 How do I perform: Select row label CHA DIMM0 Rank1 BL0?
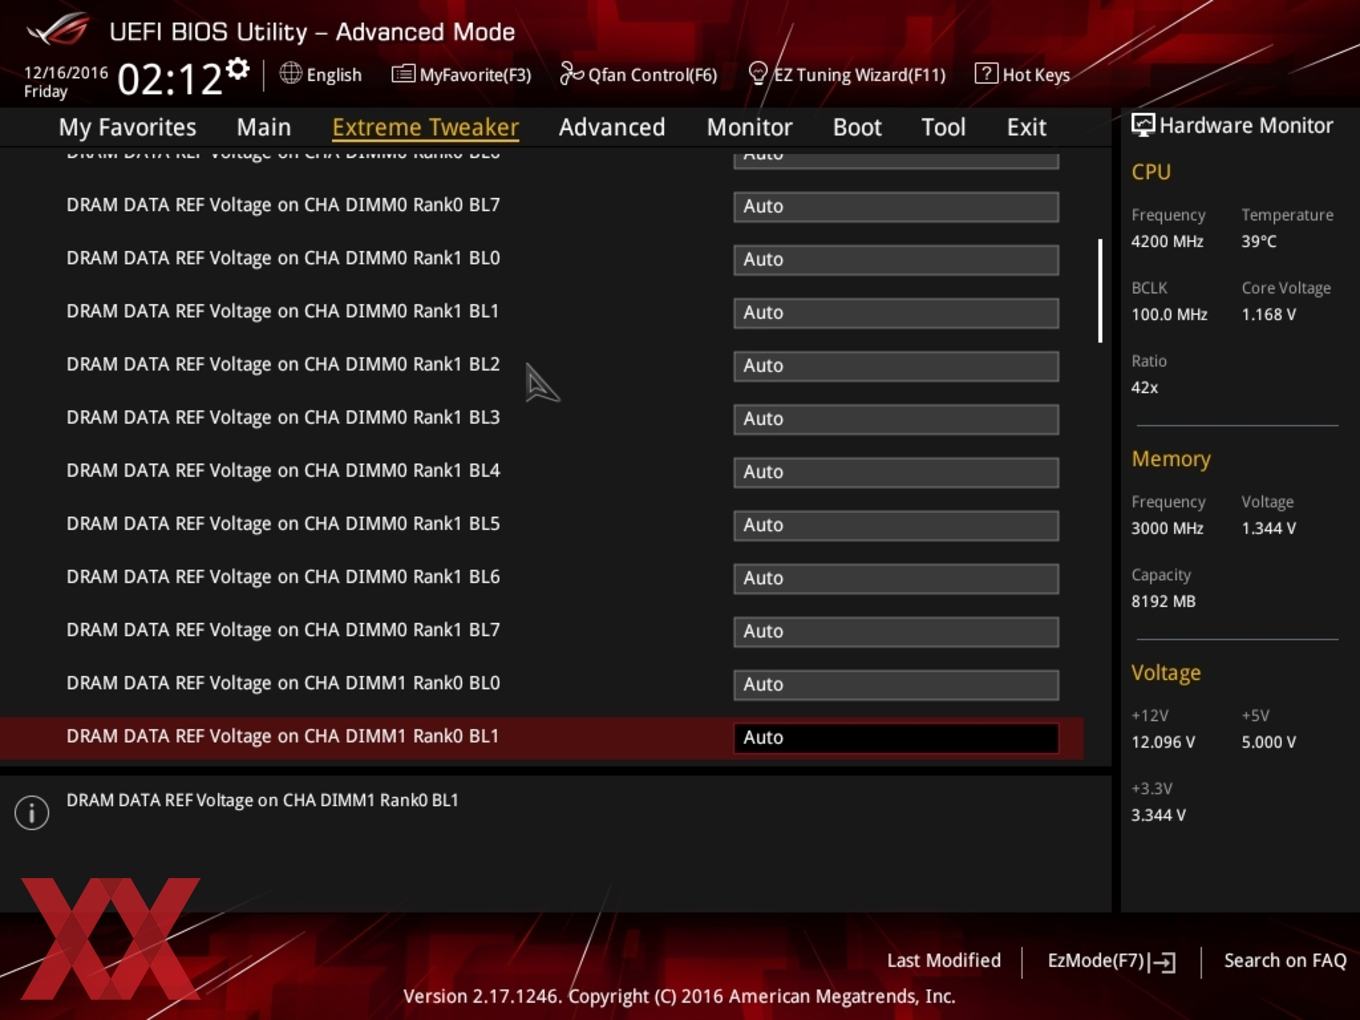(283, 258)
